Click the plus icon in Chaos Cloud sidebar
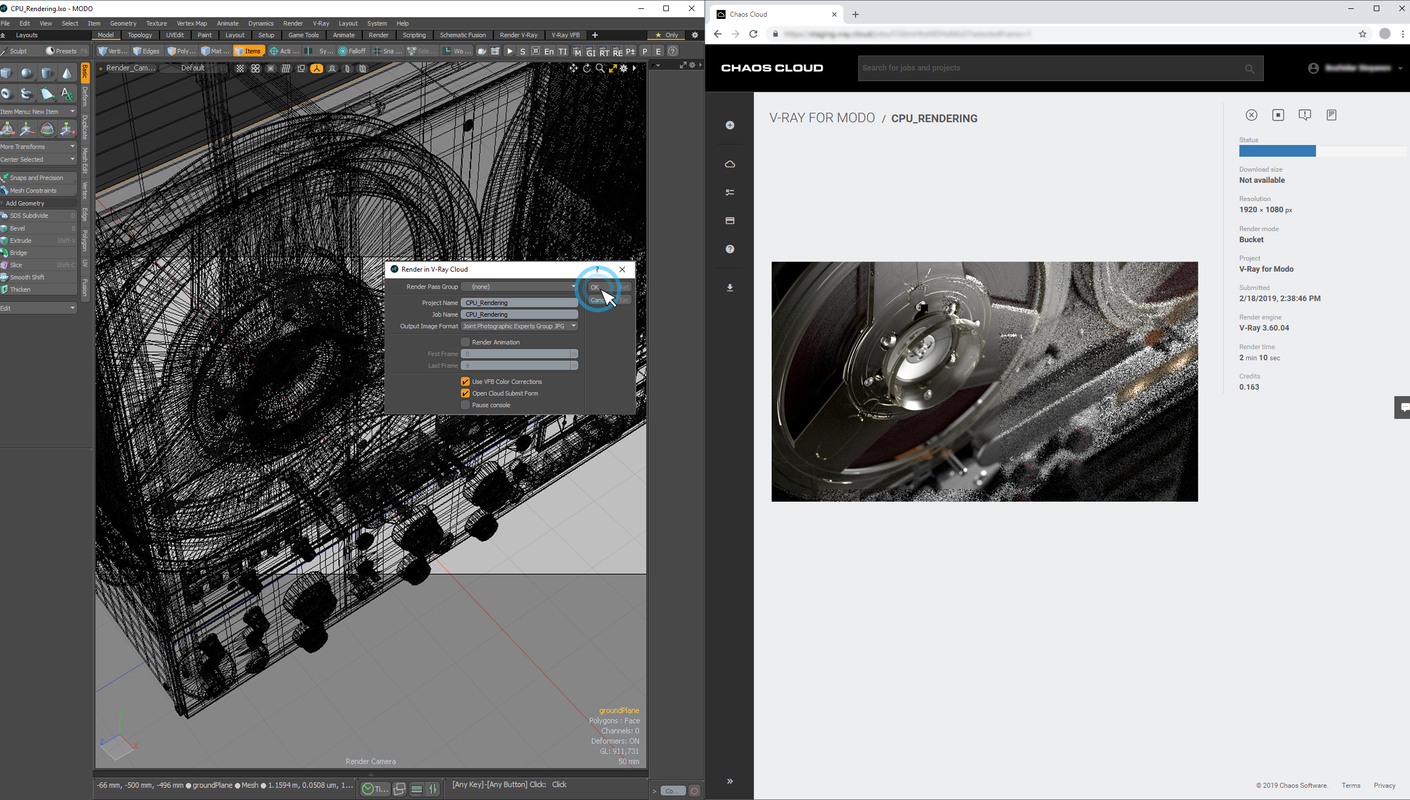1410x800 pixels. coord(730,125)
